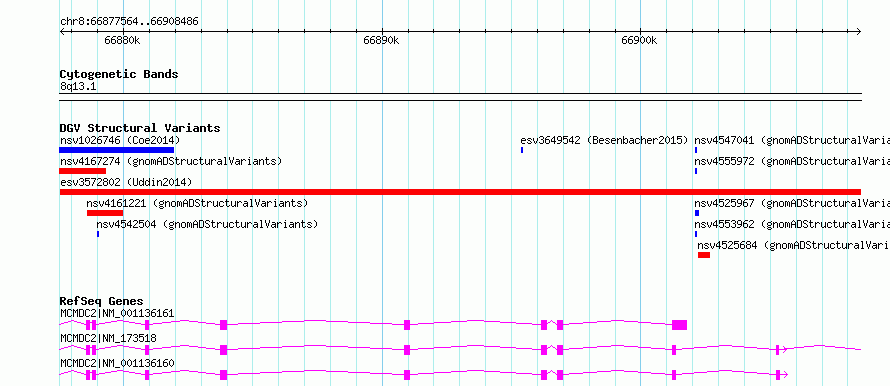This screenshot has height=386, width=890.
Task: Select the nsv4161221 variant label
Action: coord(197,203)
